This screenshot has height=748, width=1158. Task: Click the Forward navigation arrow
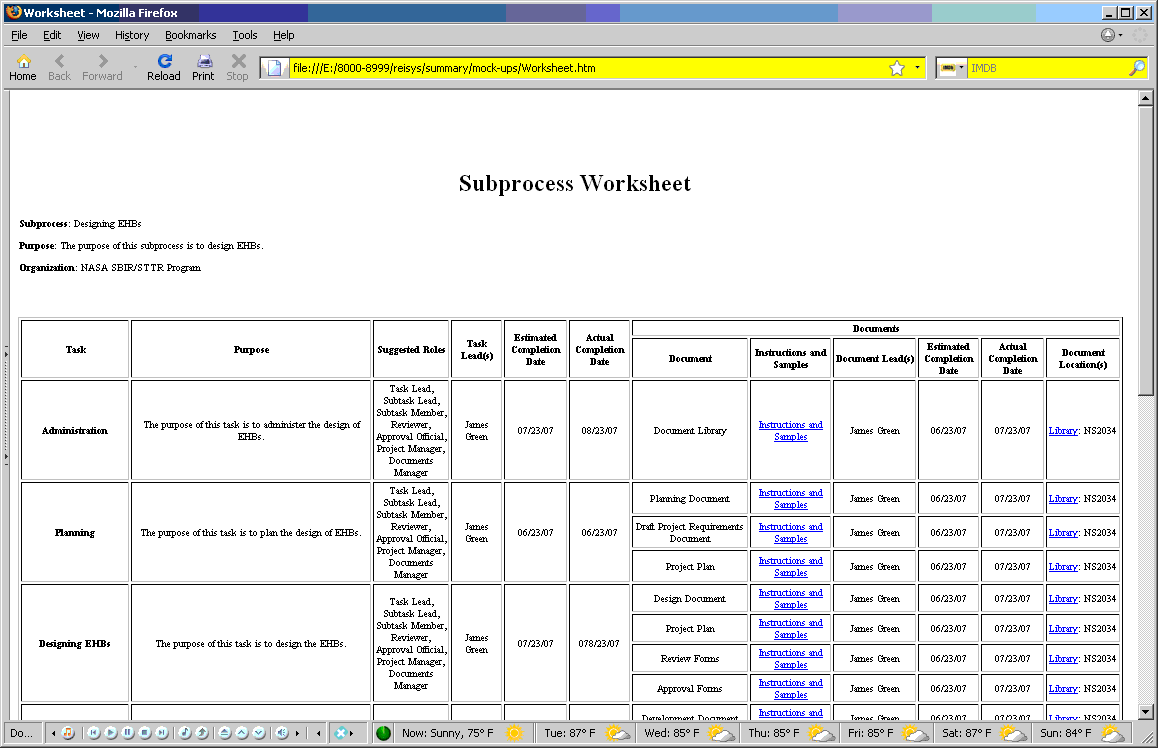(x=103, y=68)
